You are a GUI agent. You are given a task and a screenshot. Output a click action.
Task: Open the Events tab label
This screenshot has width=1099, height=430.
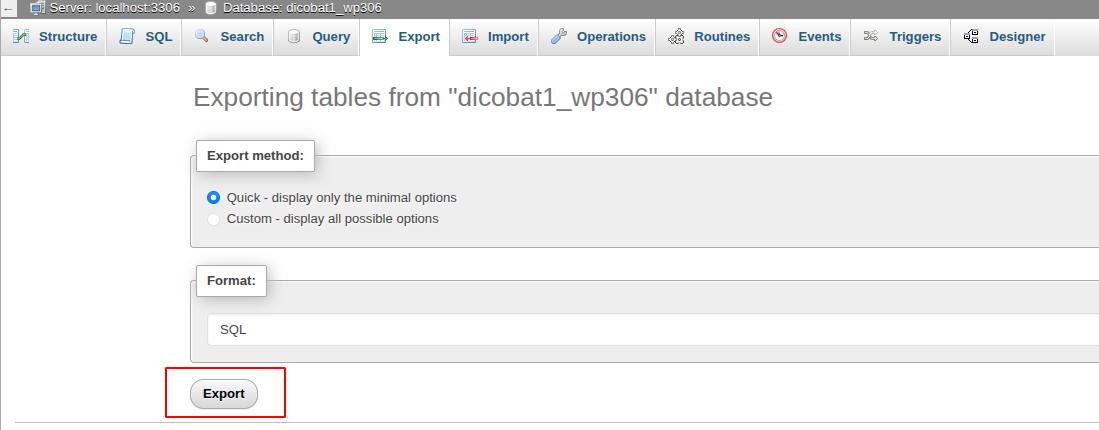(x=820, y=36)
